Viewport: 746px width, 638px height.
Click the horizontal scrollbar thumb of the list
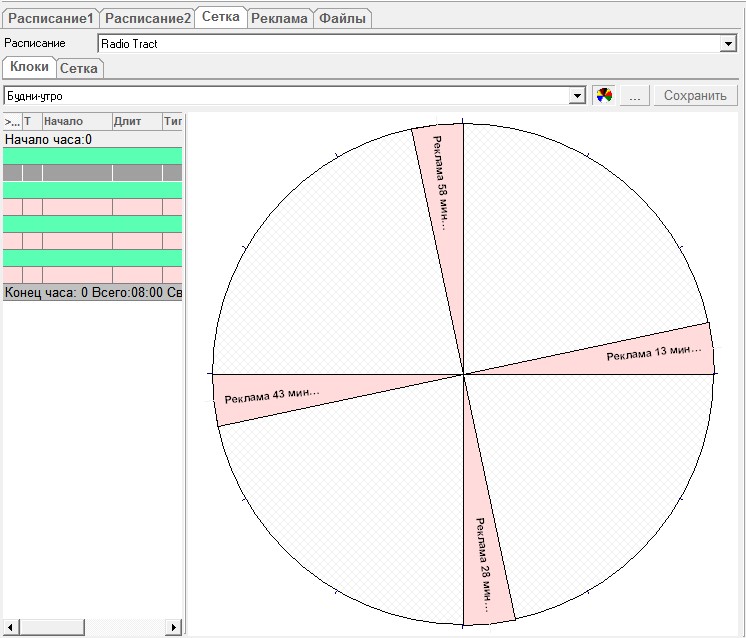pyautogui.click(x=52, y=627)
